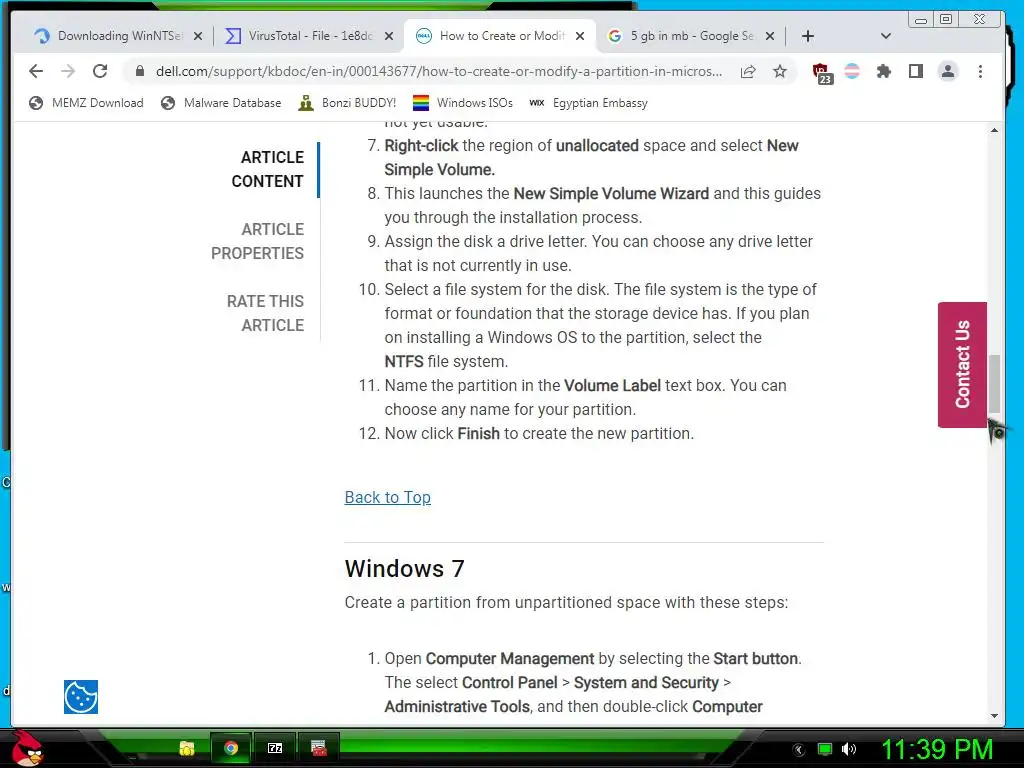Close the VirusTotal tab
This screenshot has height=768, width=1024.
click(389, 37)
